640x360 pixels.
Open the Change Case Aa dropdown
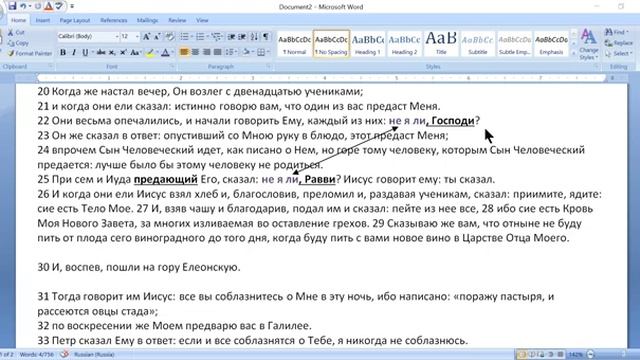tap(135, 52)
